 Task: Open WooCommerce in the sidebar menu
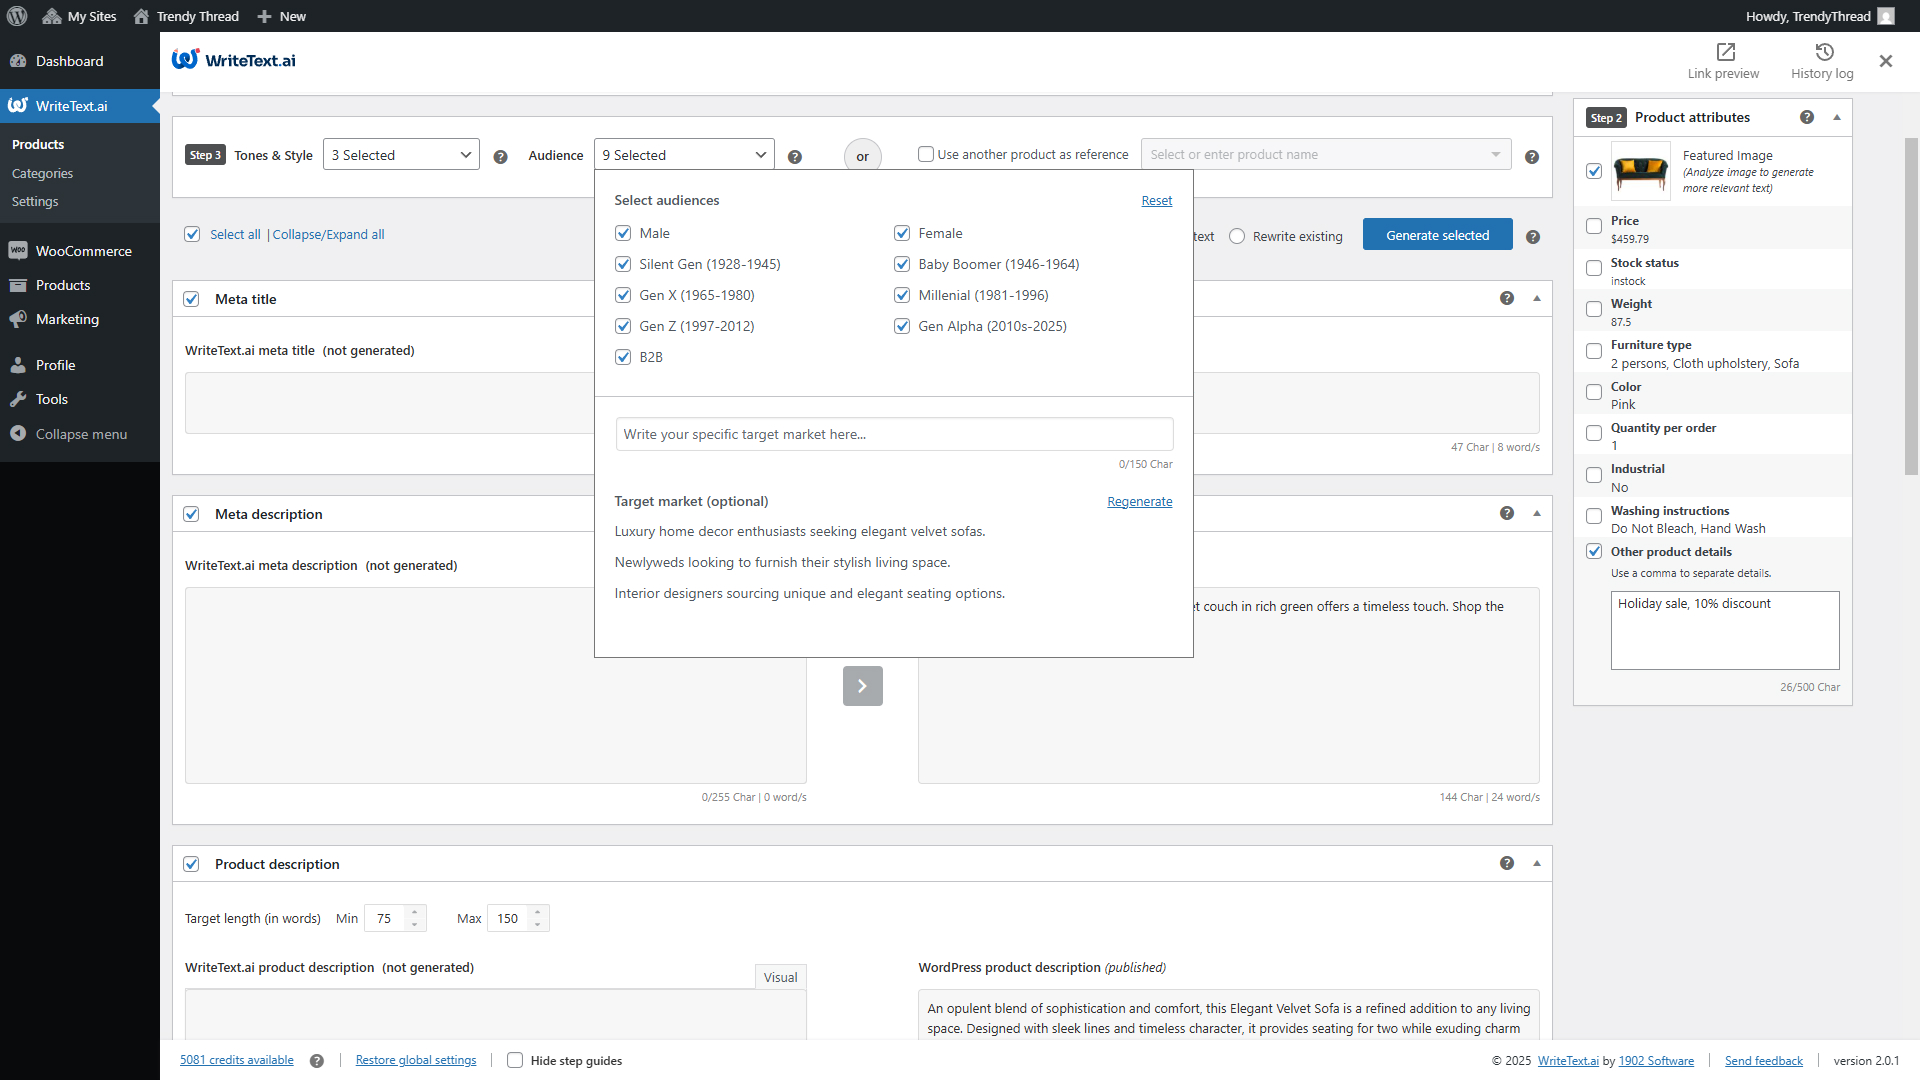[83, 251]
